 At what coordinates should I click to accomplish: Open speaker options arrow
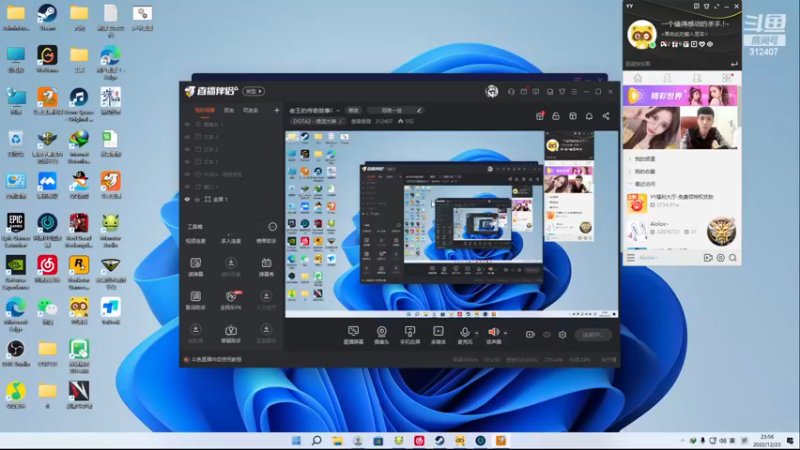tap(505, 333)
